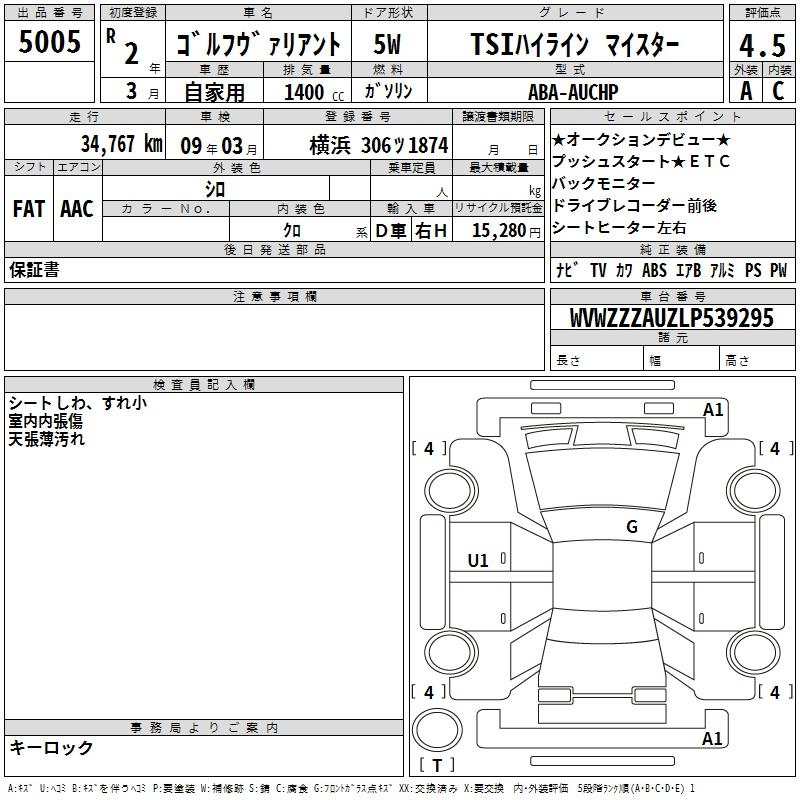
Task: Click the front-left [4] tire tread marker
Action: tap(429, 449)
